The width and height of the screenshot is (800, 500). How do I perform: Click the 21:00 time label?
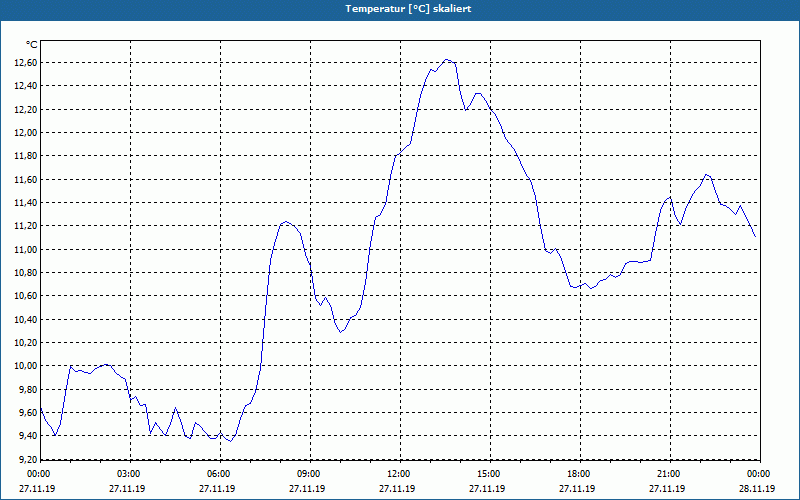tap(667, 474)
